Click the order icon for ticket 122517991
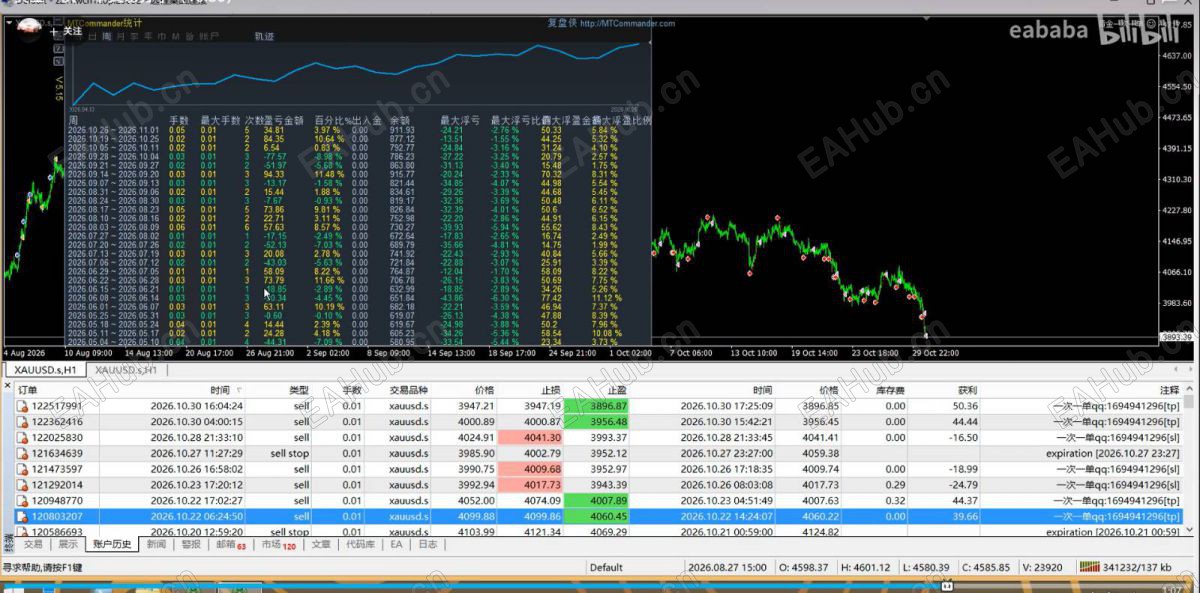 pyautogui.click(x=22, y=406)
